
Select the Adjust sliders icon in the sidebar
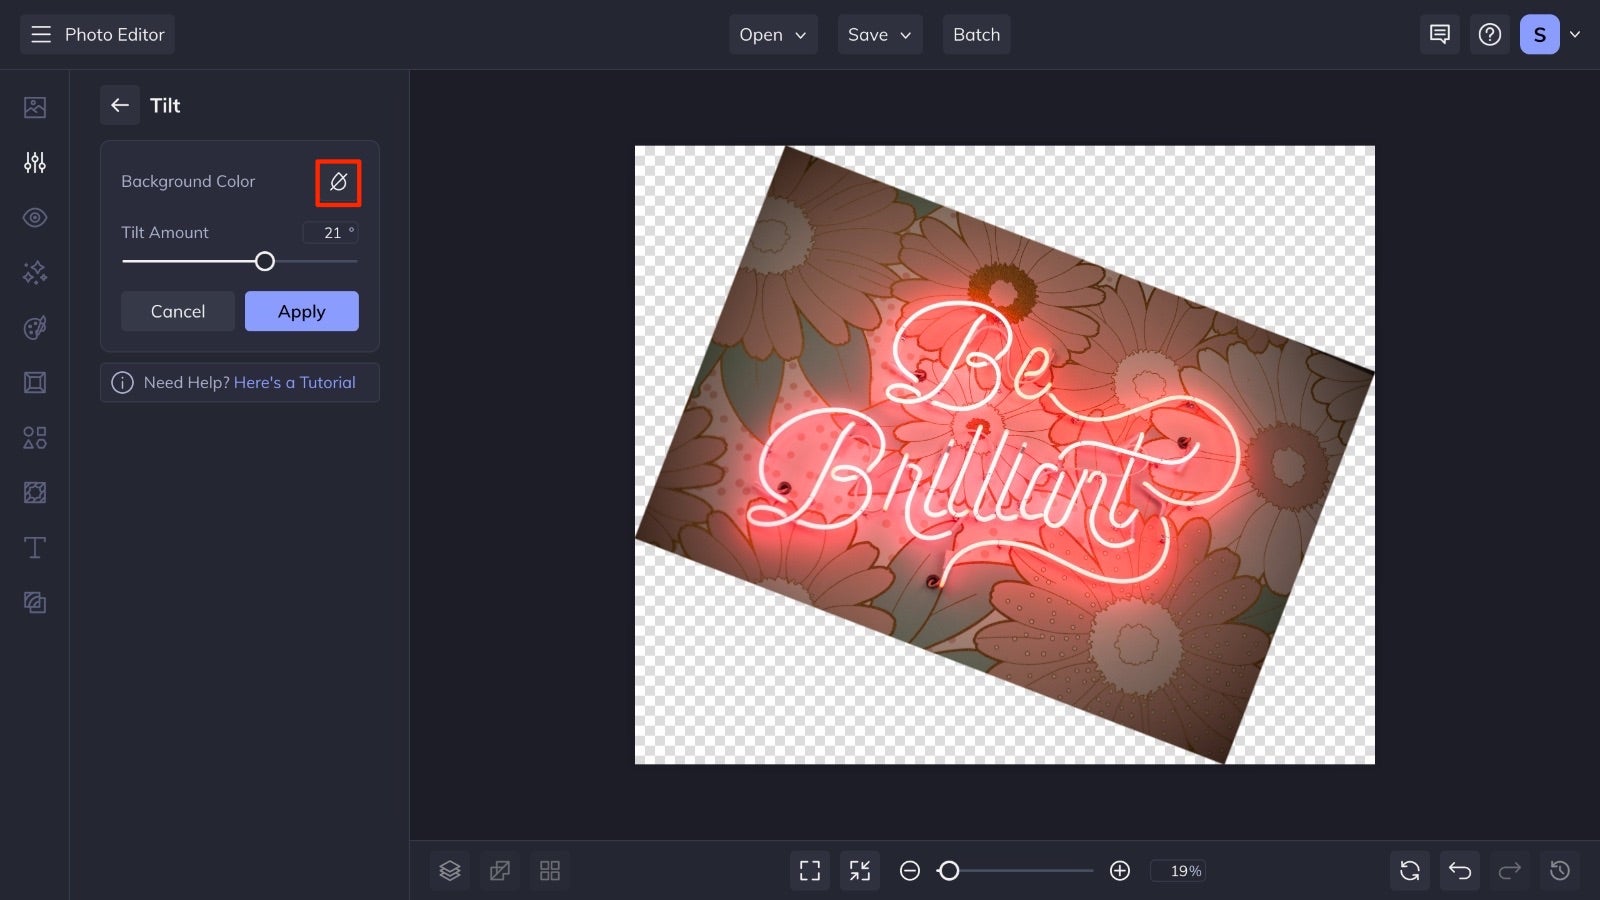(x=34, y=162)
